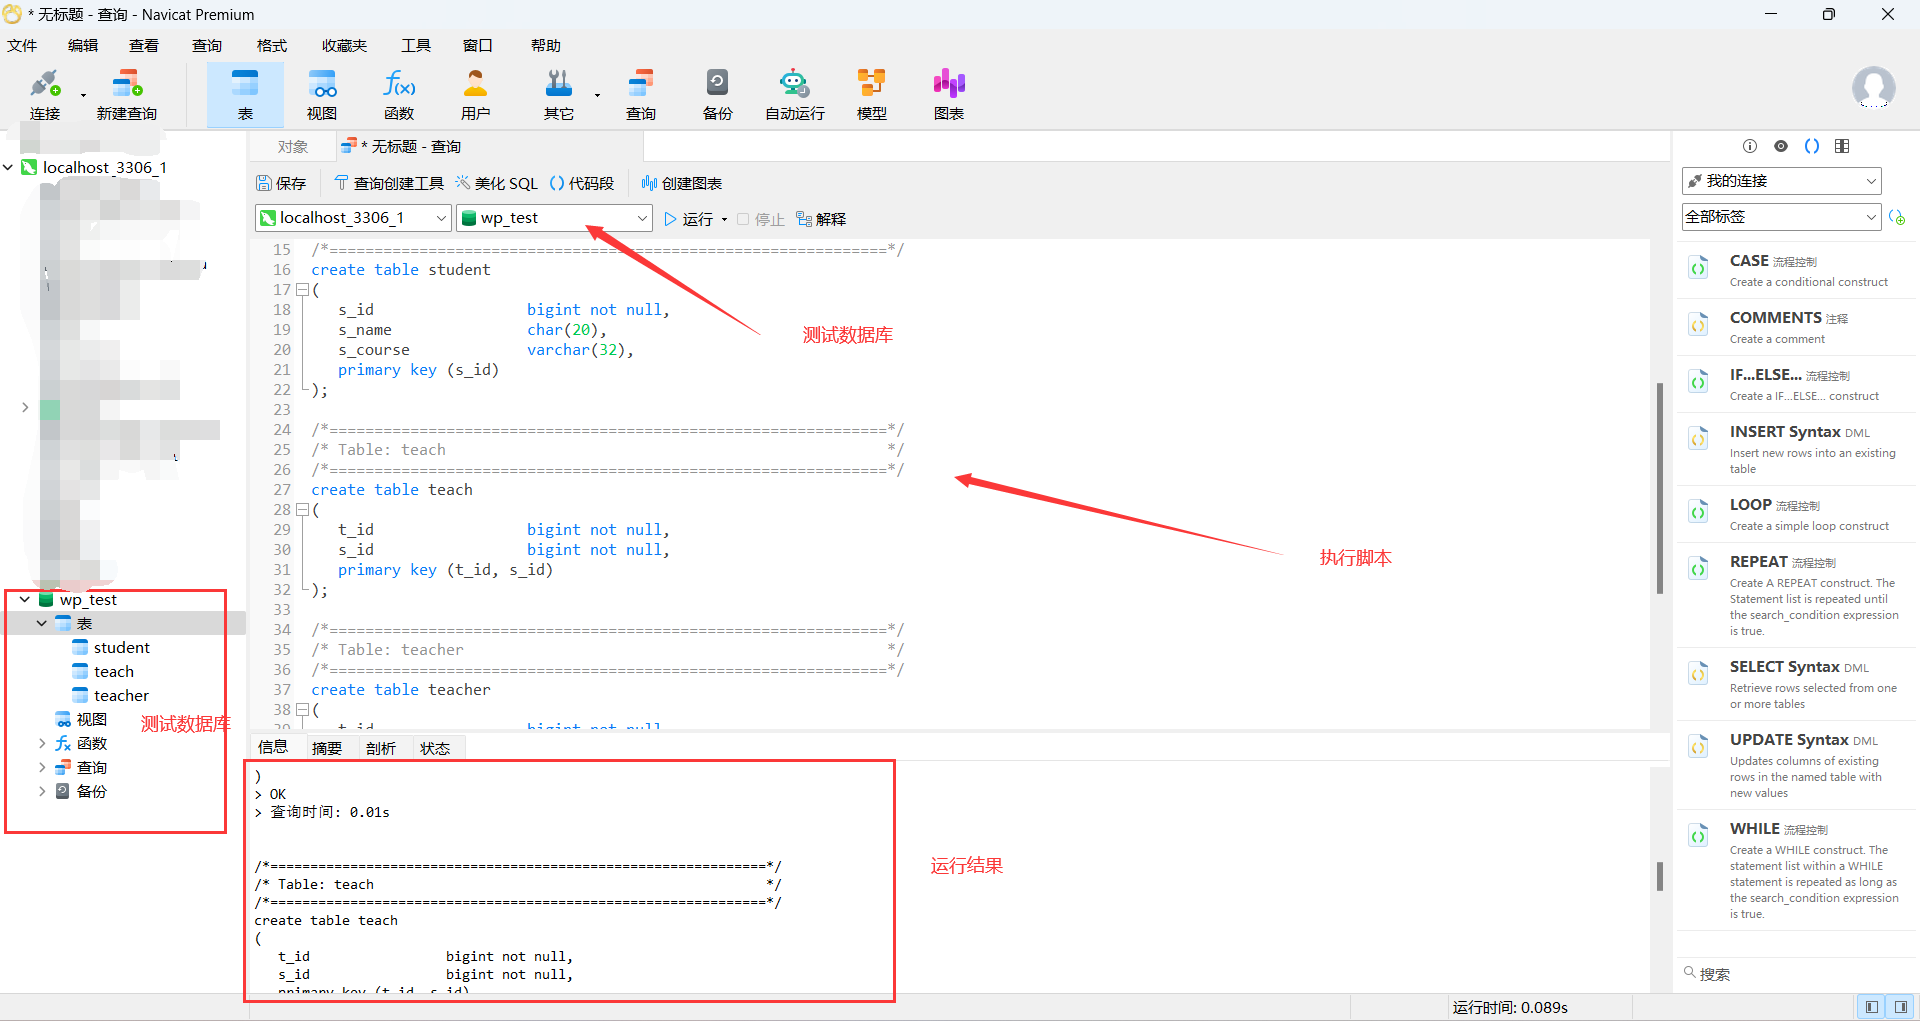1920x1021 pixels.
Task: Select the 视图 views tree node
Action: coord(92,720)
